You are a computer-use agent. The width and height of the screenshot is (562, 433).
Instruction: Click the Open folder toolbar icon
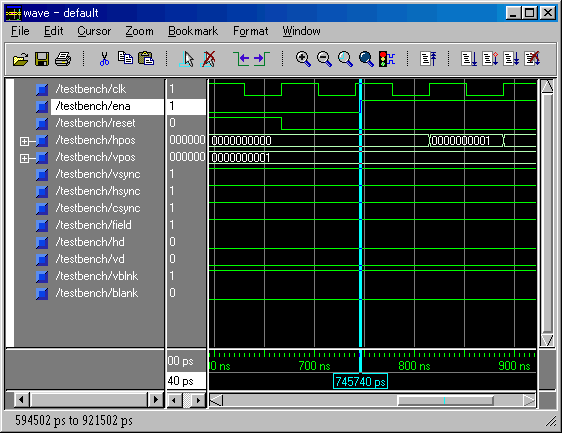point(20,59)
